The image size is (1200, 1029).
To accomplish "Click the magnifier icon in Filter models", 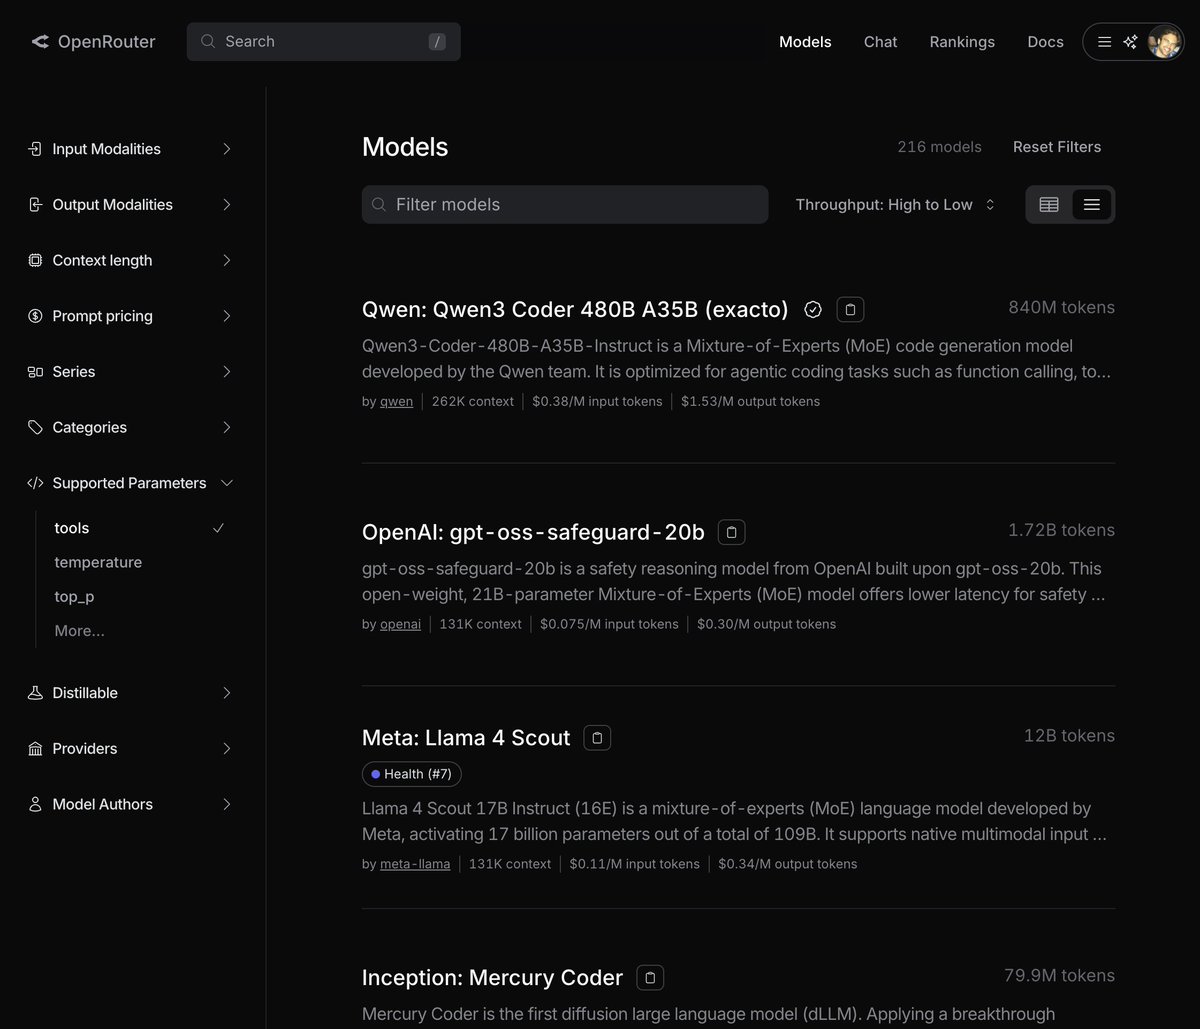I will [x=379, y=205].
